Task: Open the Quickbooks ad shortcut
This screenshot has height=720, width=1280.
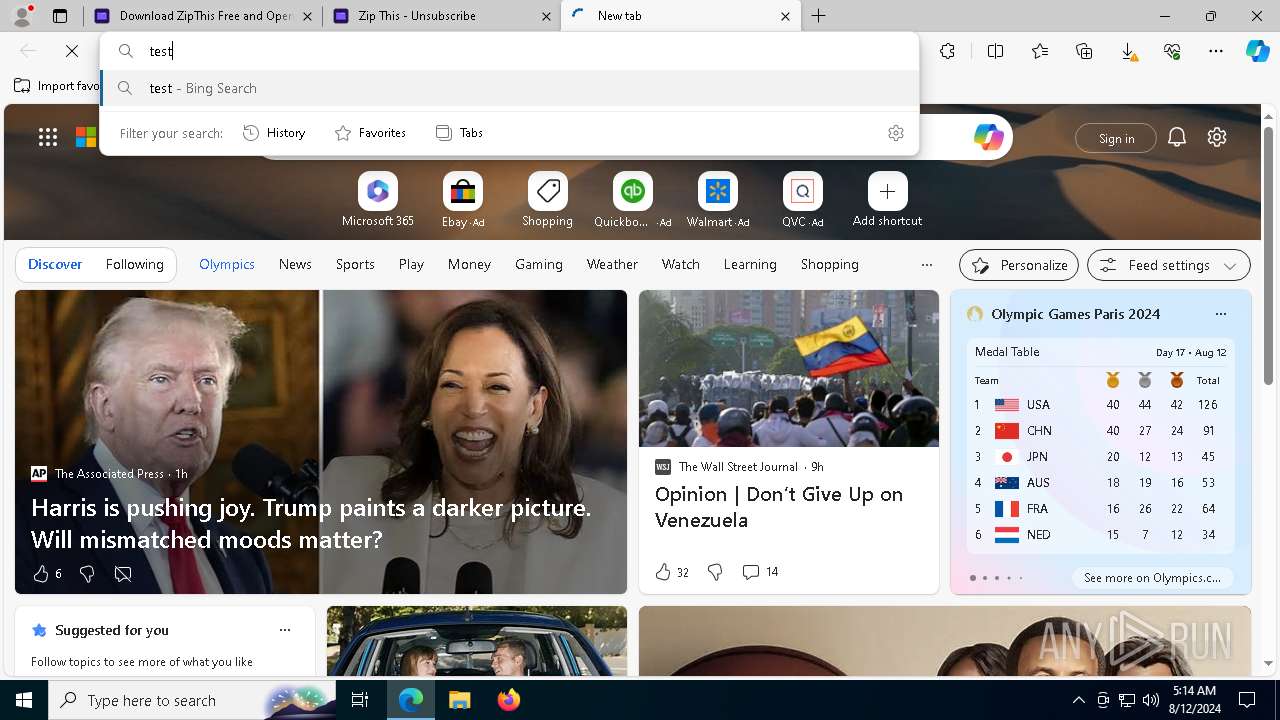Action: tap(632, 200)
